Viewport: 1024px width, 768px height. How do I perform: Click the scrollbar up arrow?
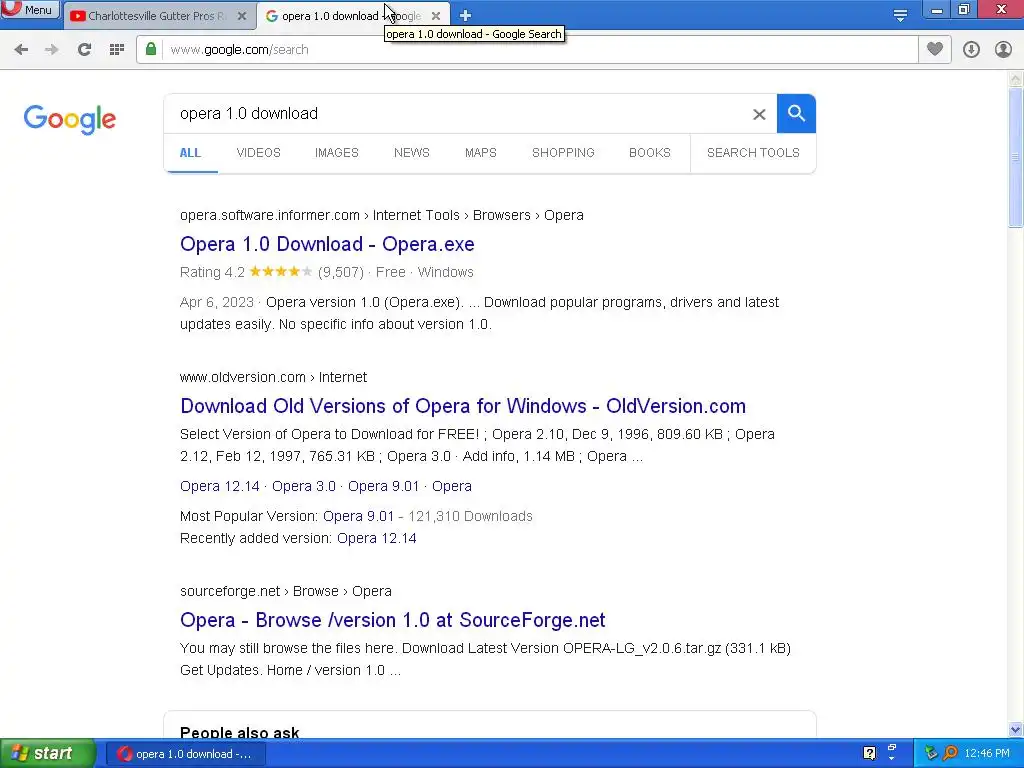click(x=1016, y=79)
